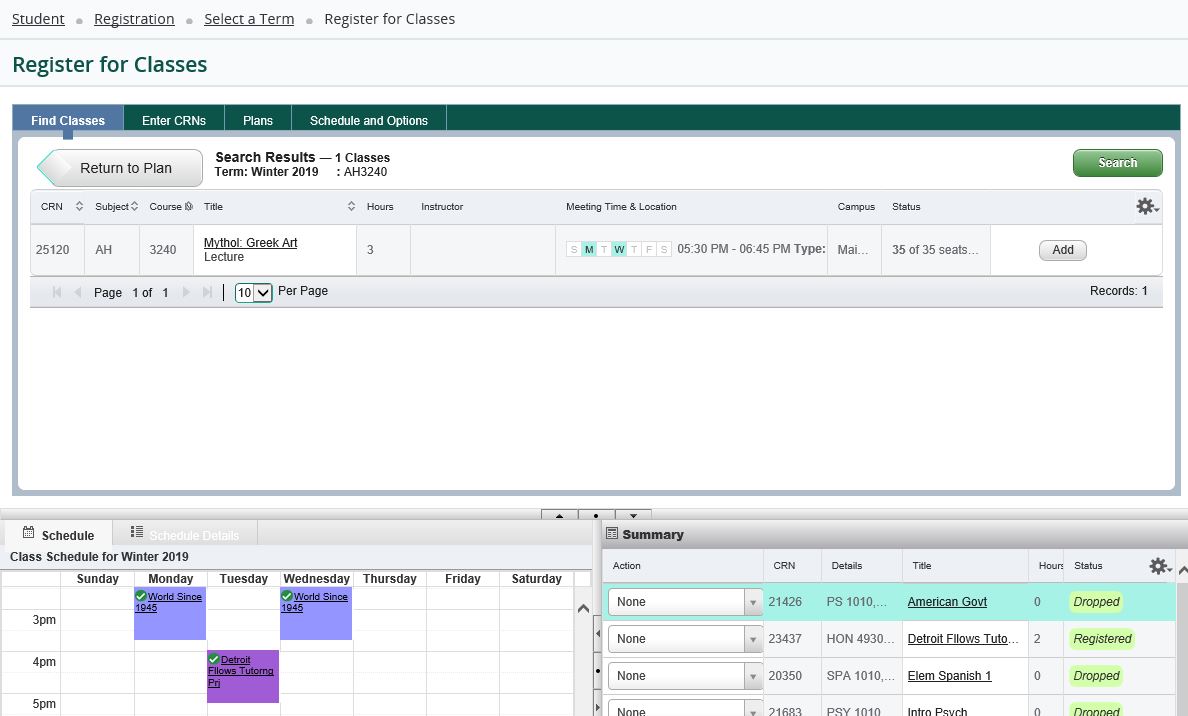Click Dropped status for American Govt

[x=1096, y=602]
